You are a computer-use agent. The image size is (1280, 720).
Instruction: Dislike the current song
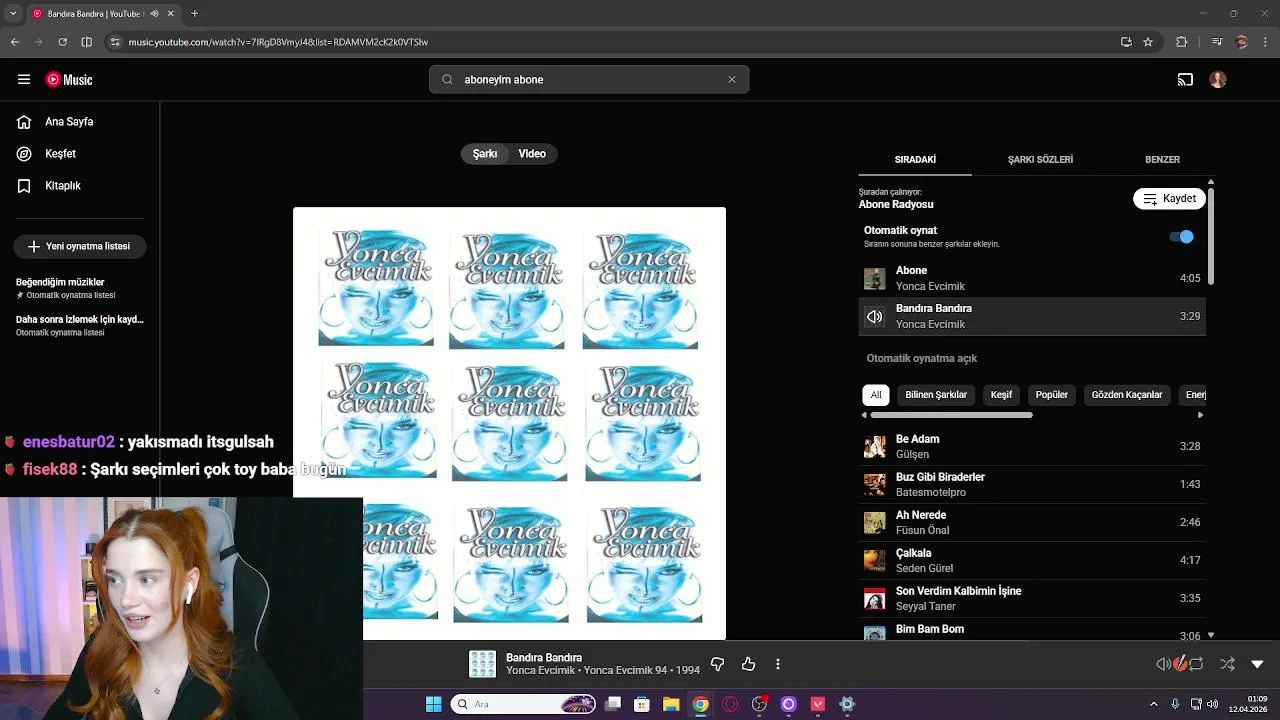click(x=717, y=664)
